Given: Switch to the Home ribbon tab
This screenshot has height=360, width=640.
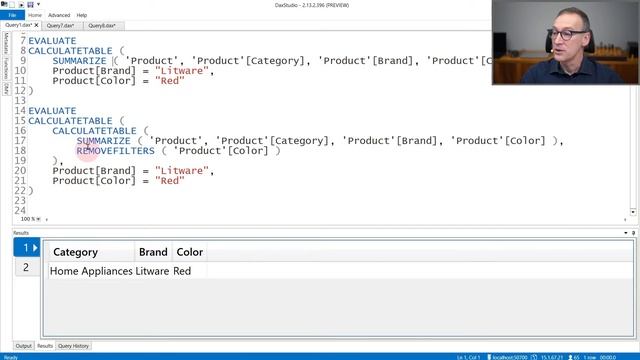Looking at the screenshot, I should pyautogui.click(x=35, y=15).
